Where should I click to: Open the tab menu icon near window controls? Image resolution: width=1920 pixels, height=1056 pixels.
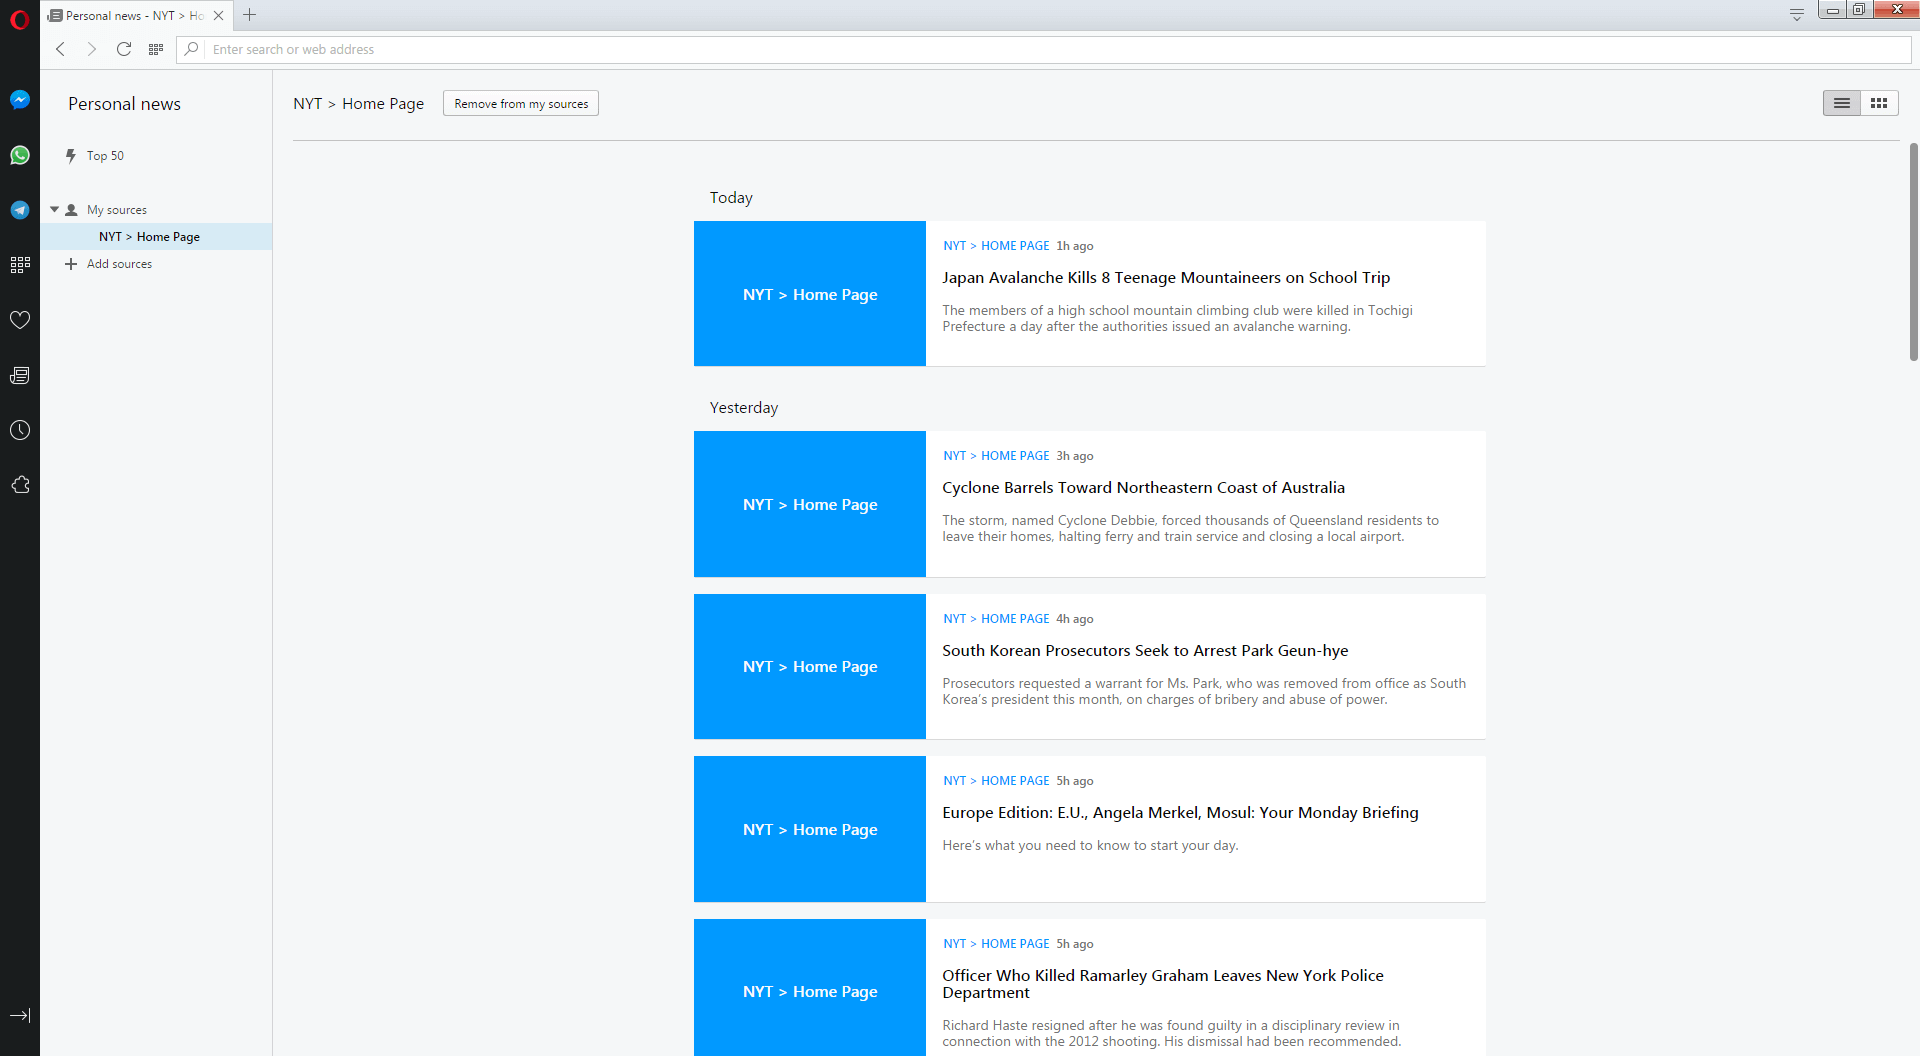pos(1797,15)
